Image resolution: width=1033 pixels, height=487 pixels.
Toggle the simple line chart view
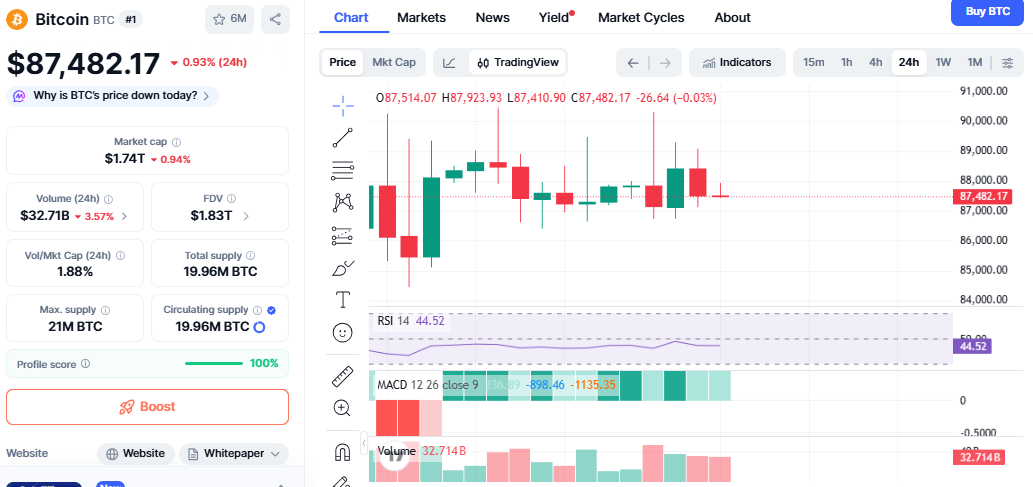450,62
